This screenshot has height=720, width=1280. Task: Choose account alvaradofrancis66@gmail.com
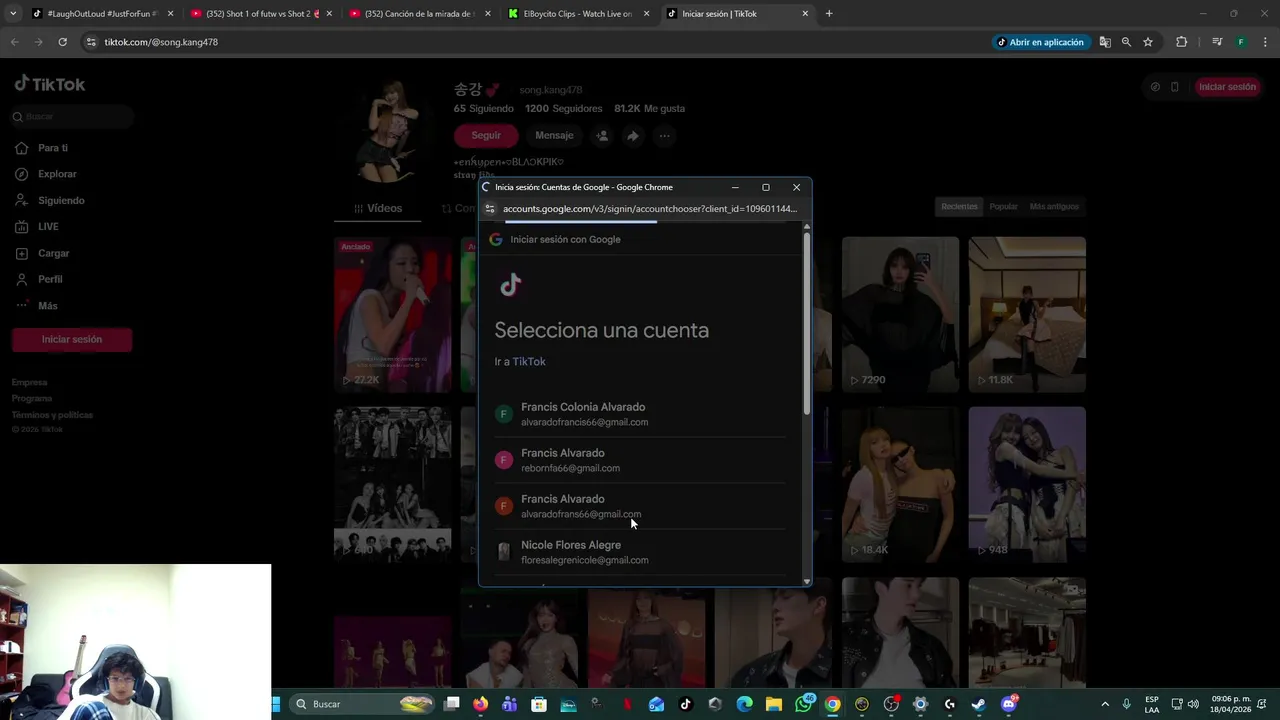pos(640,414)
